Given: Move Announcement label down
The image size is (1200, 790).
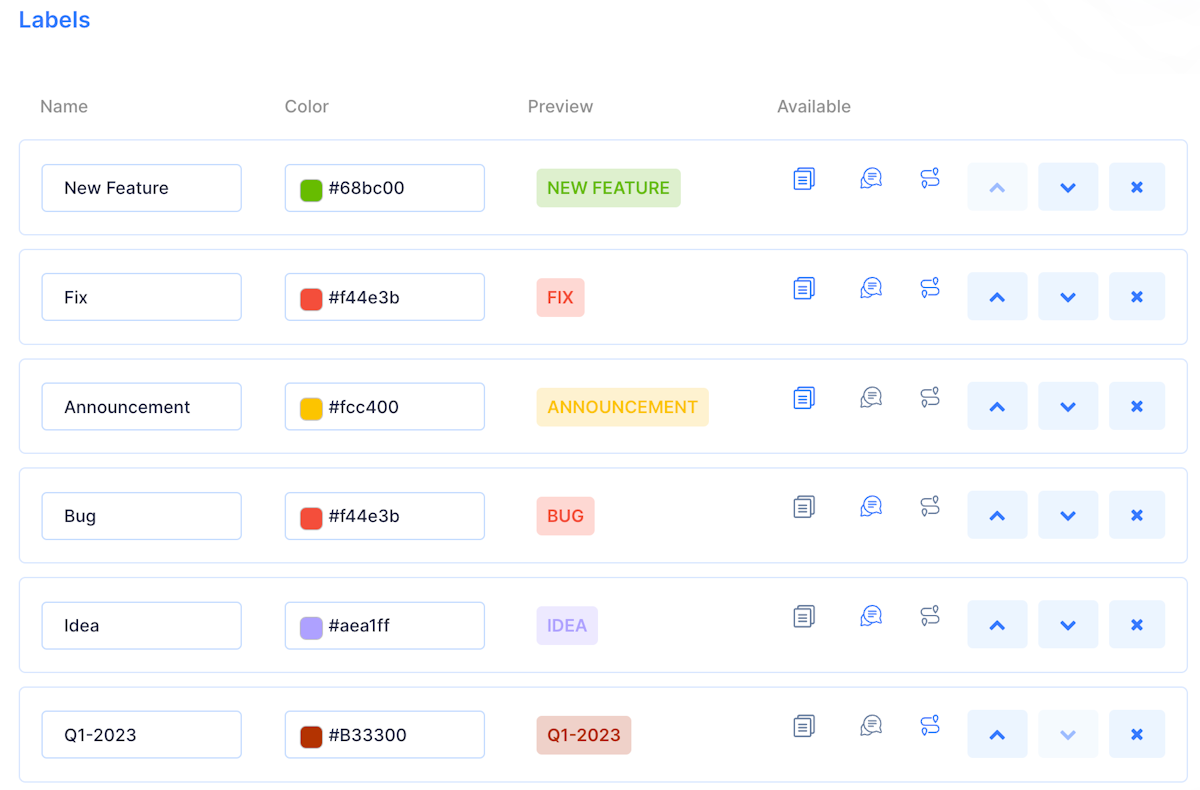Looking at the screenshot, I should click(x=1068, y=406).
